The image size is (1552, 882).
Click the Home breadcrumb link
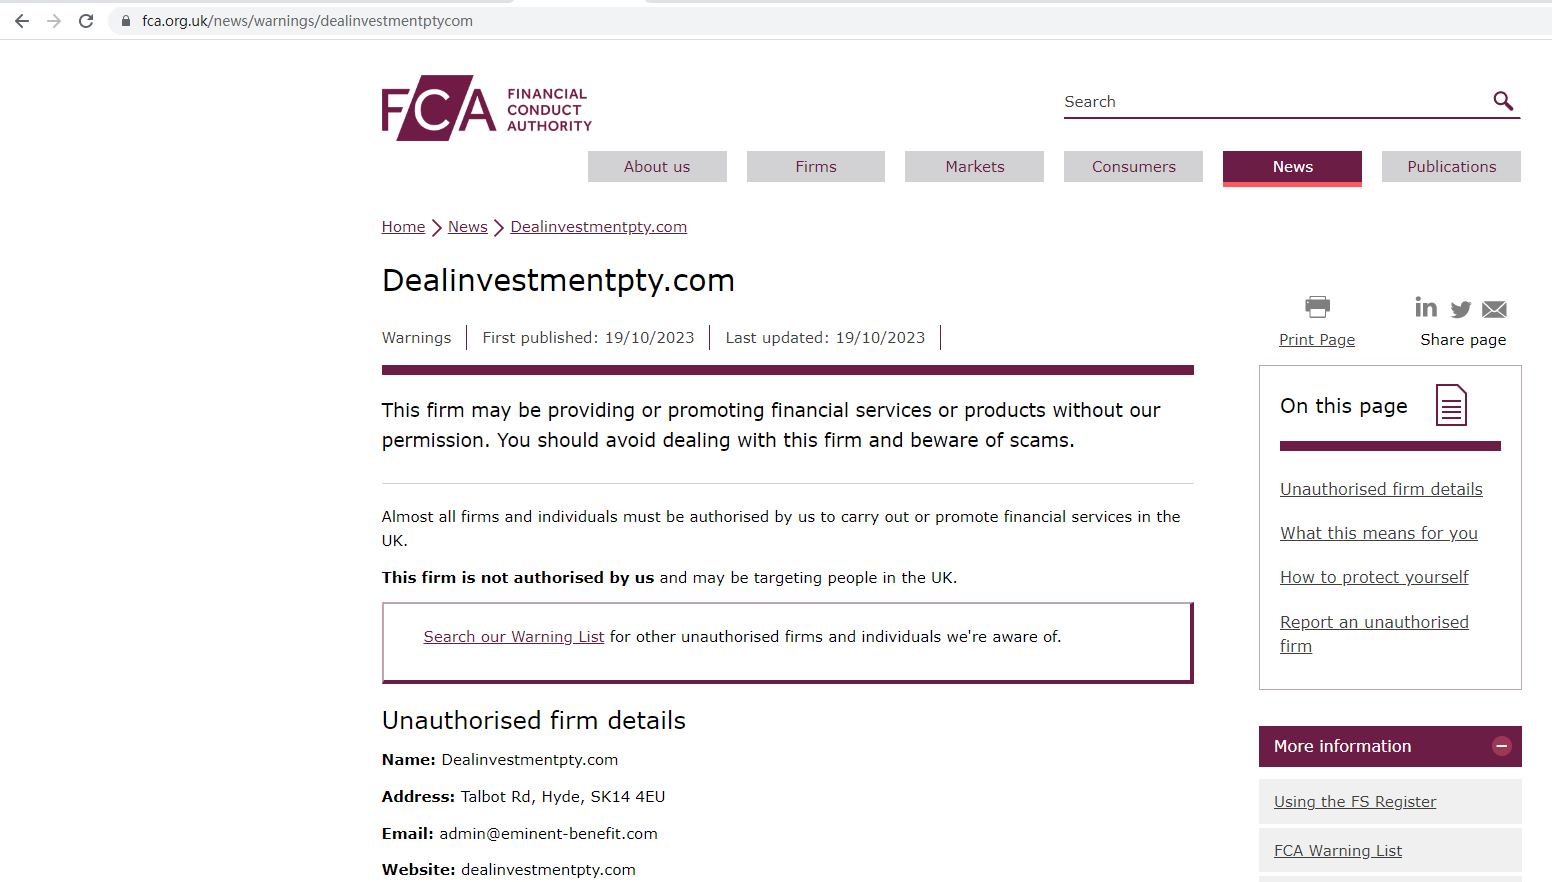pos(403,227)
